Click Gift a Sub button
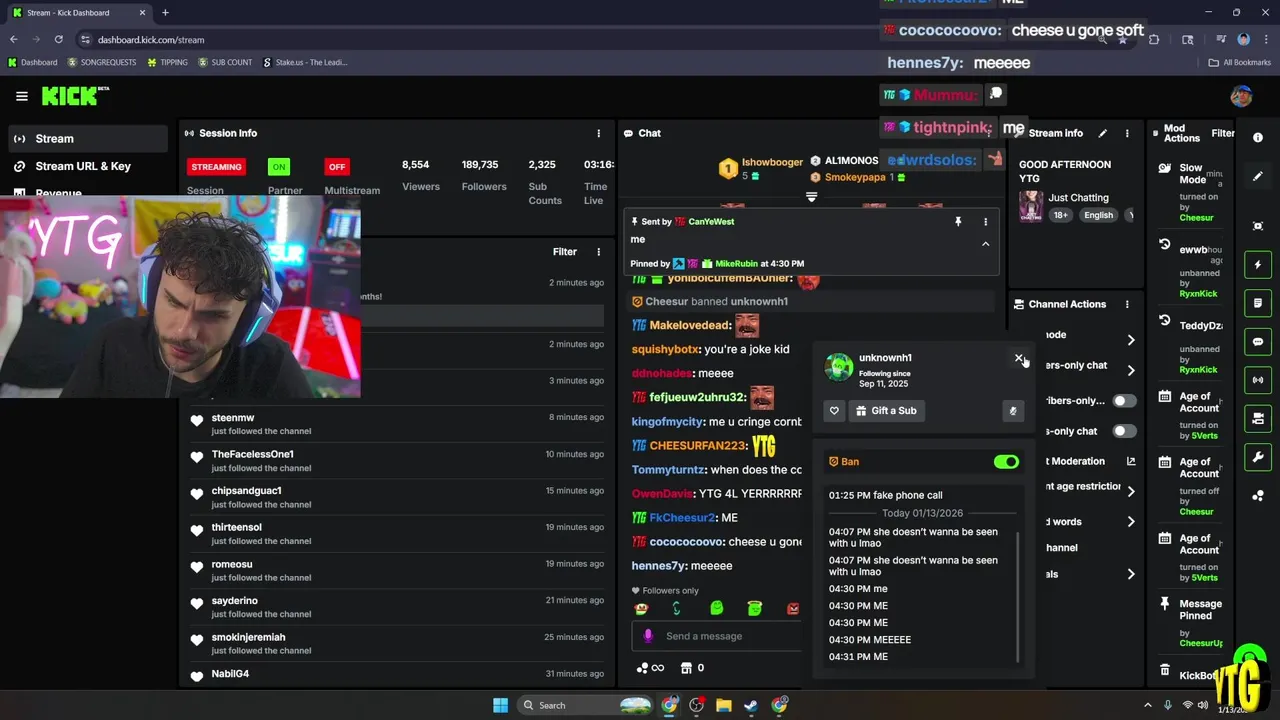This screenshot has height=720, width=1280. [x=887, y=411]
